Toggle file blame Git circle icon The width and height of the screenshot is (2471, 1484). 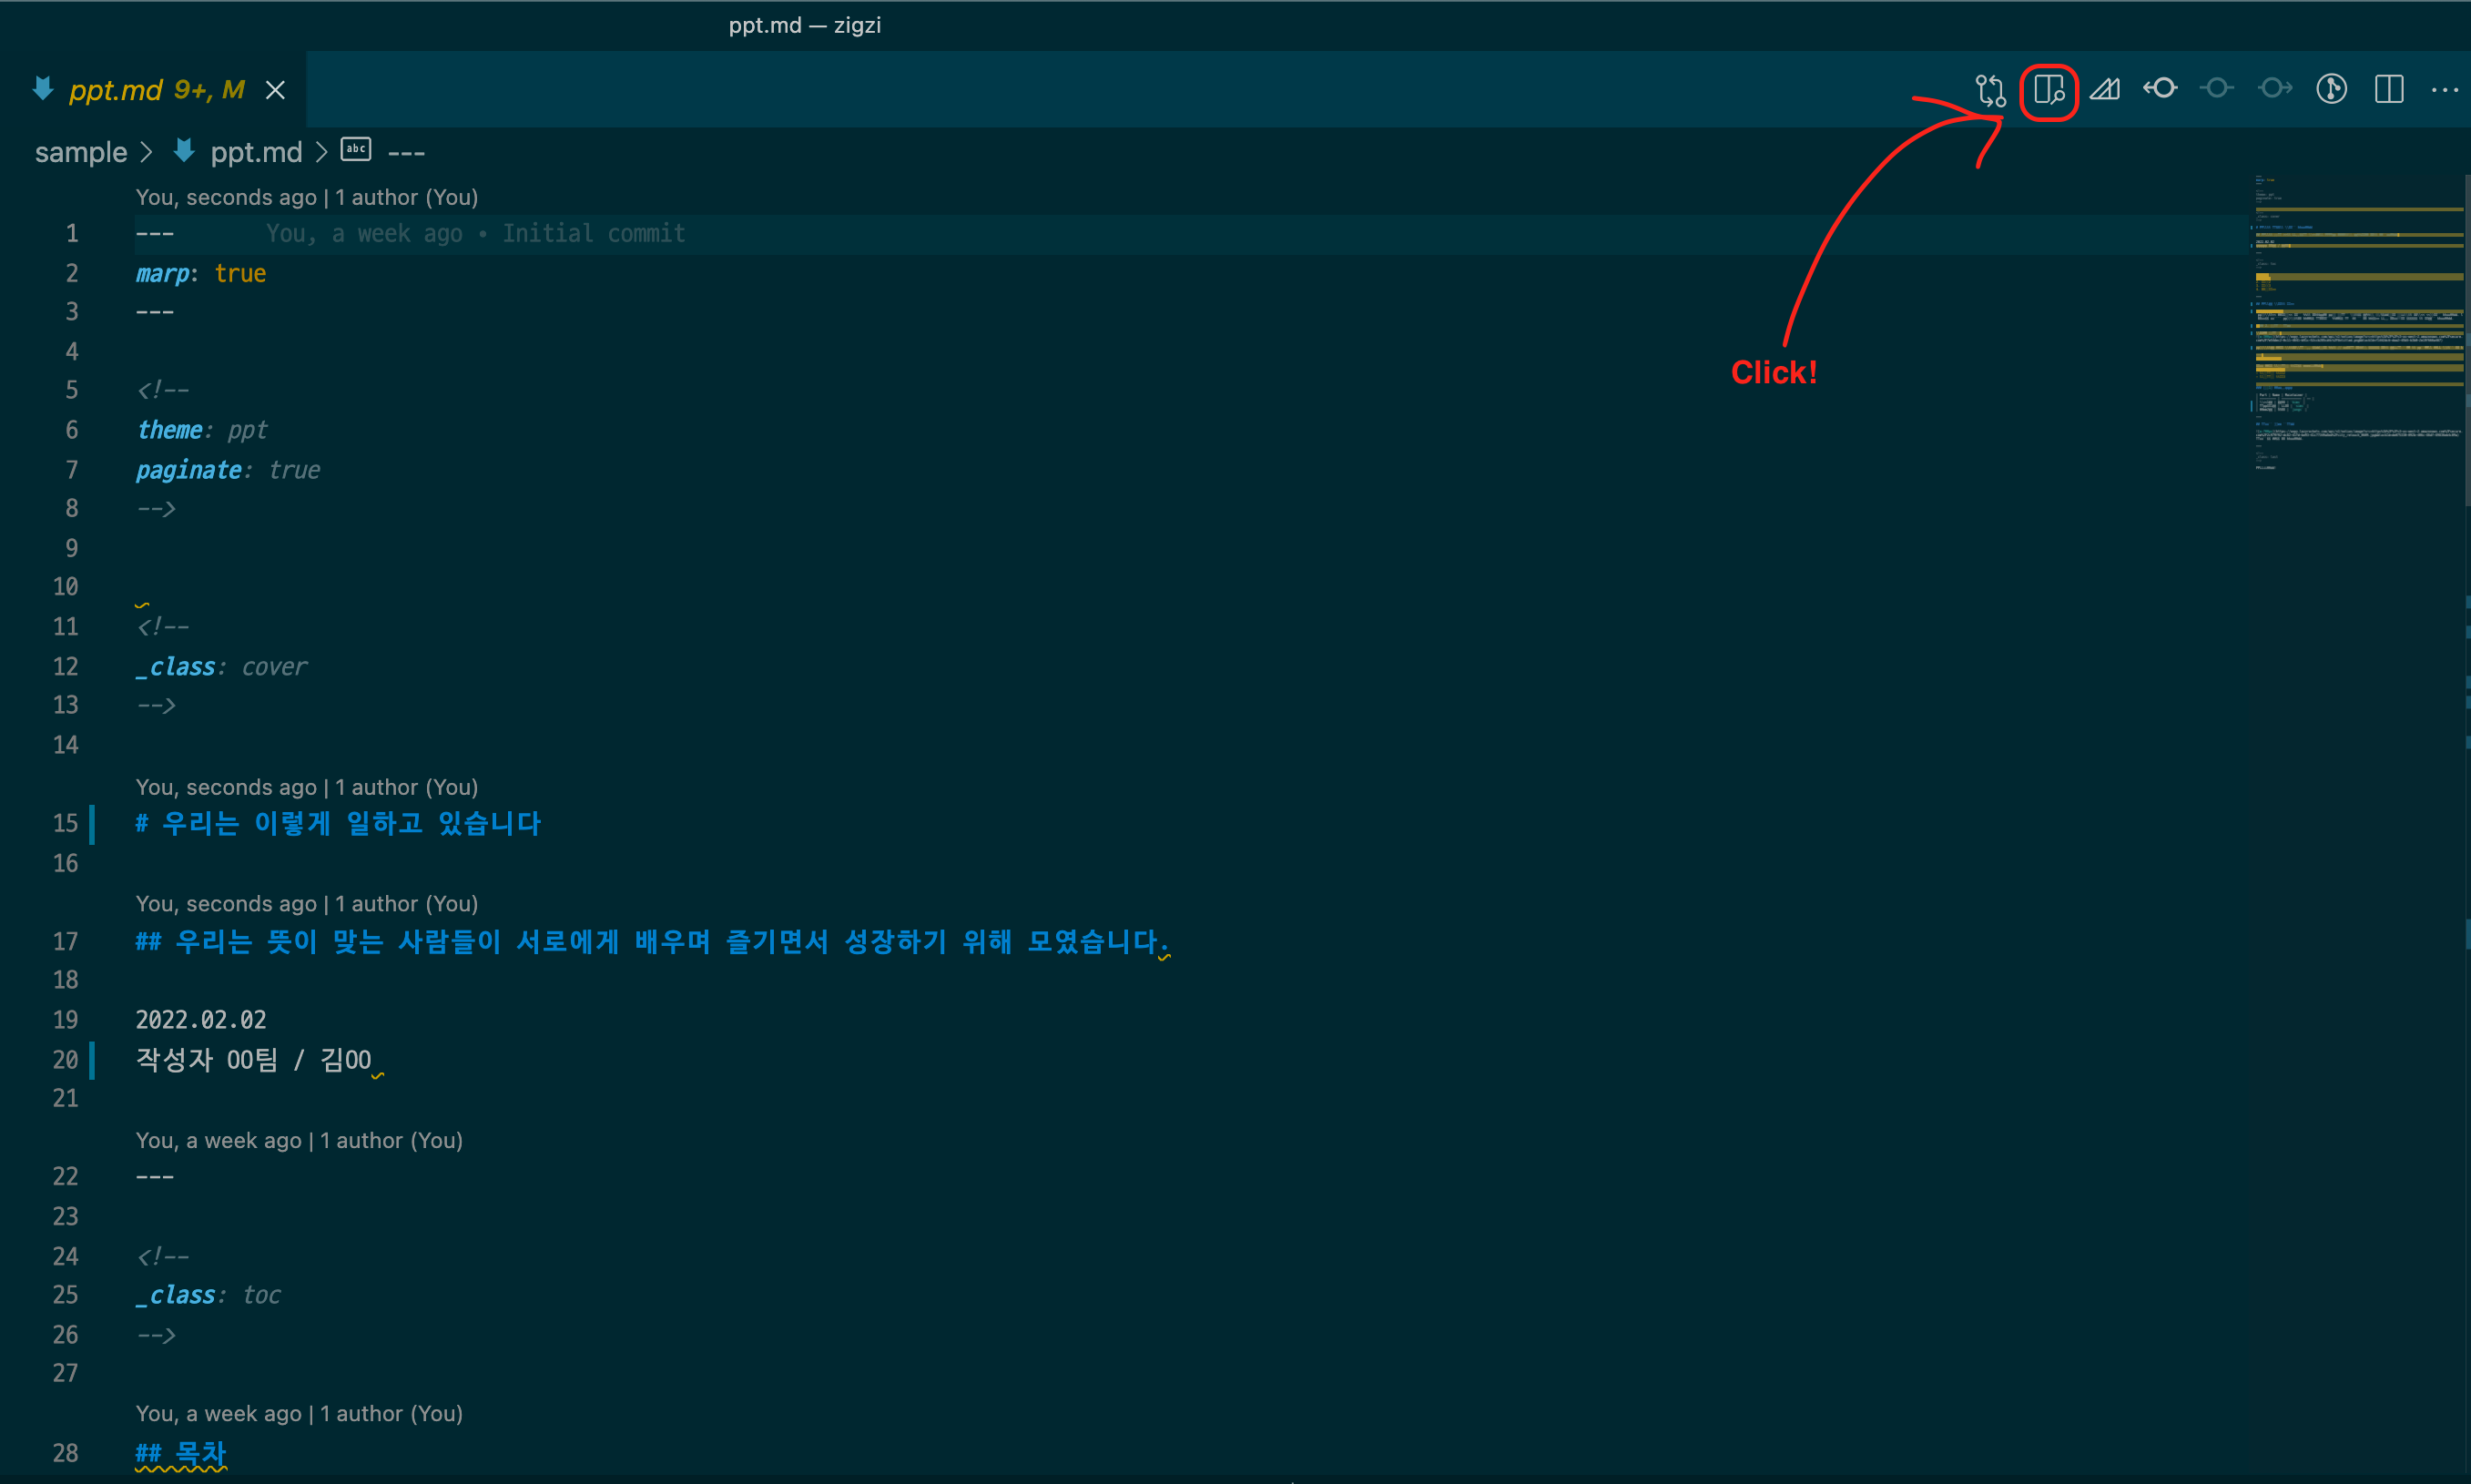2331,89
